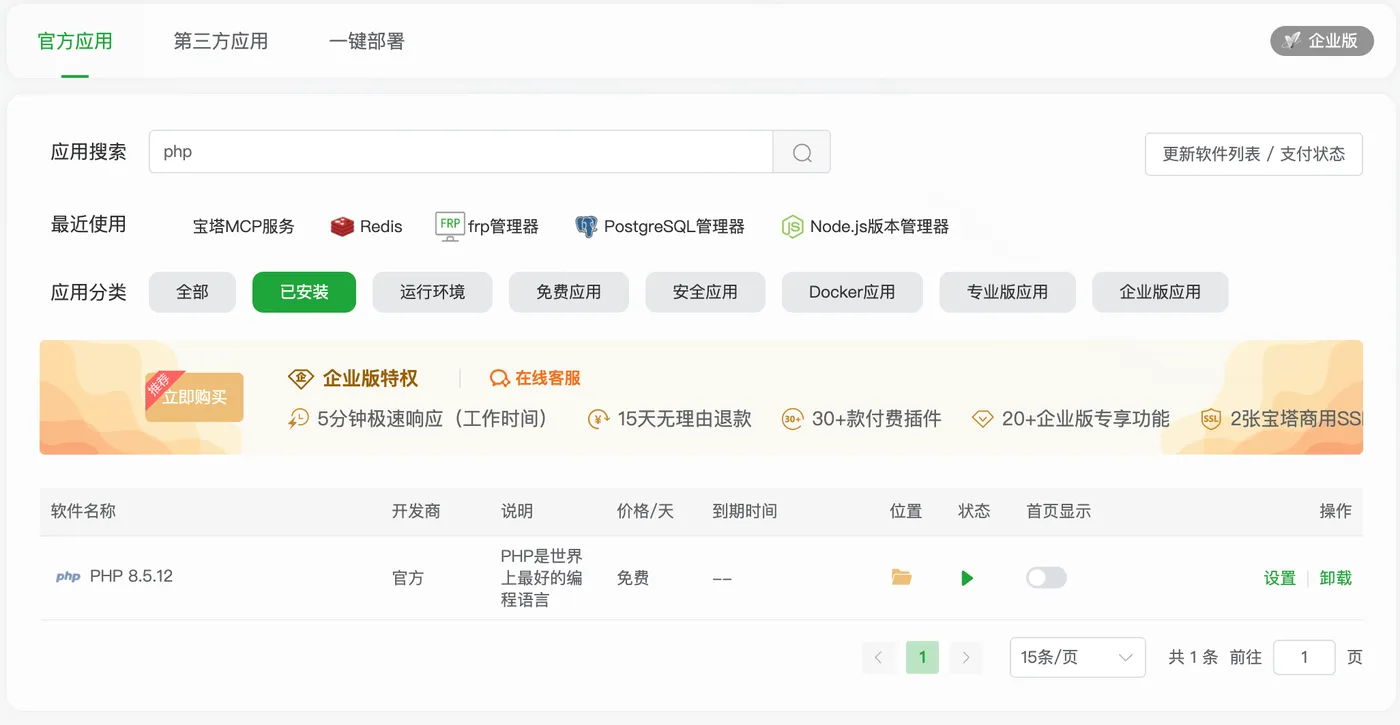1400x725 pixels.
Task: Click the 立即购买 banner button
Action: click(x=194, y=397)
